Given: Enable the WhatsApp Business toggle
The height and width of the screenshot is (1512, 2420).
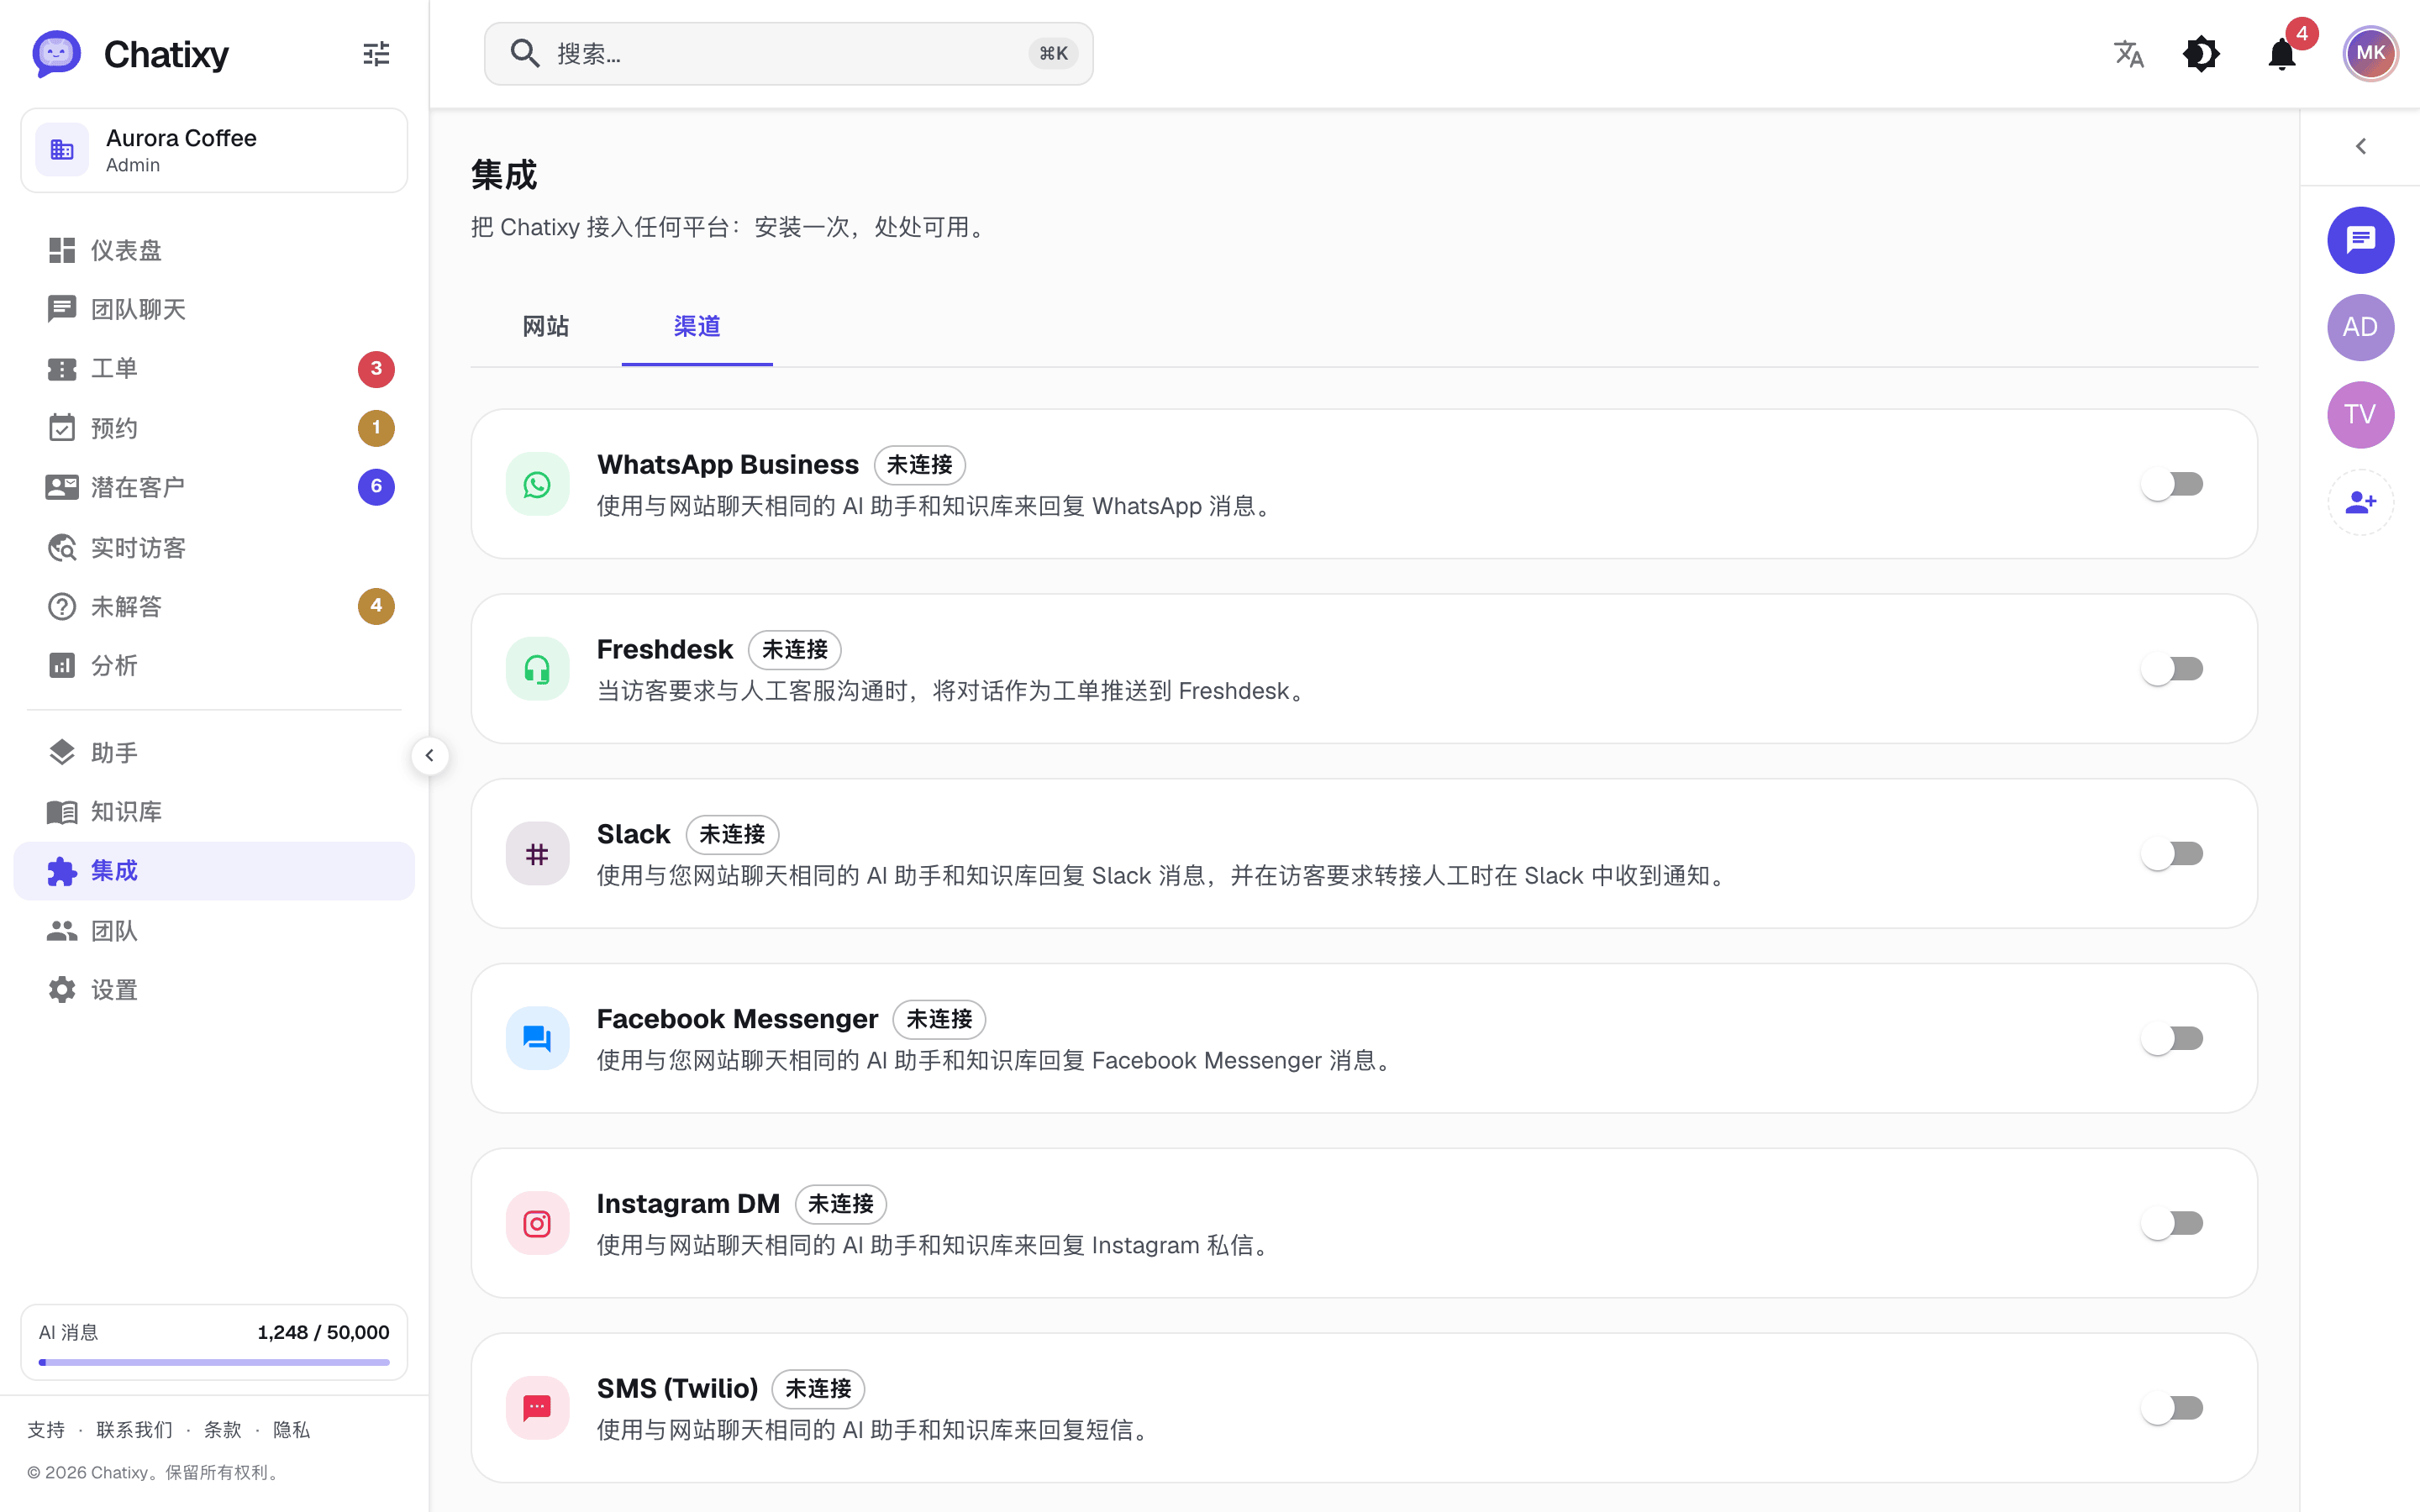Looking at the screenshot, I should (2172, 485).
